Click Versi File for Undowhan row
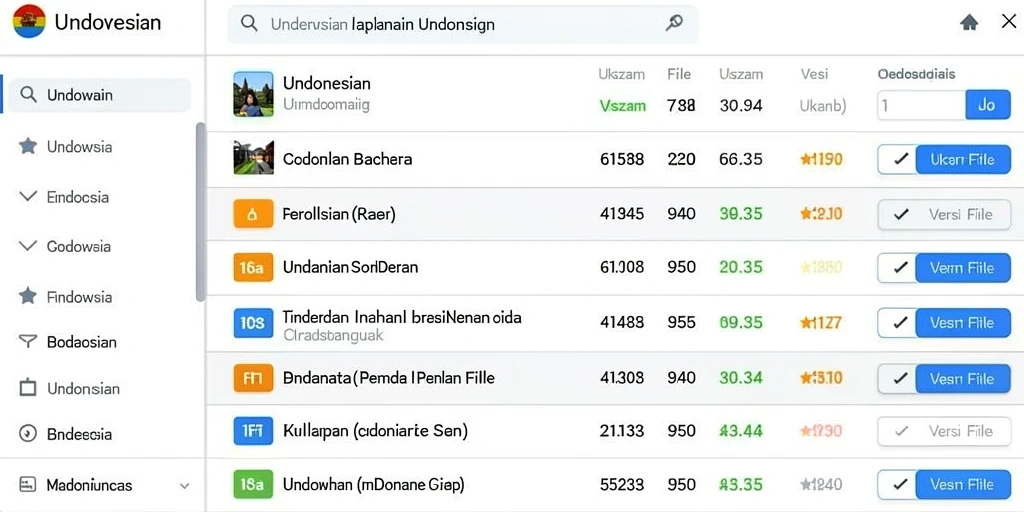The width and height of the screenshot is (1024, 512). [963, 485]
